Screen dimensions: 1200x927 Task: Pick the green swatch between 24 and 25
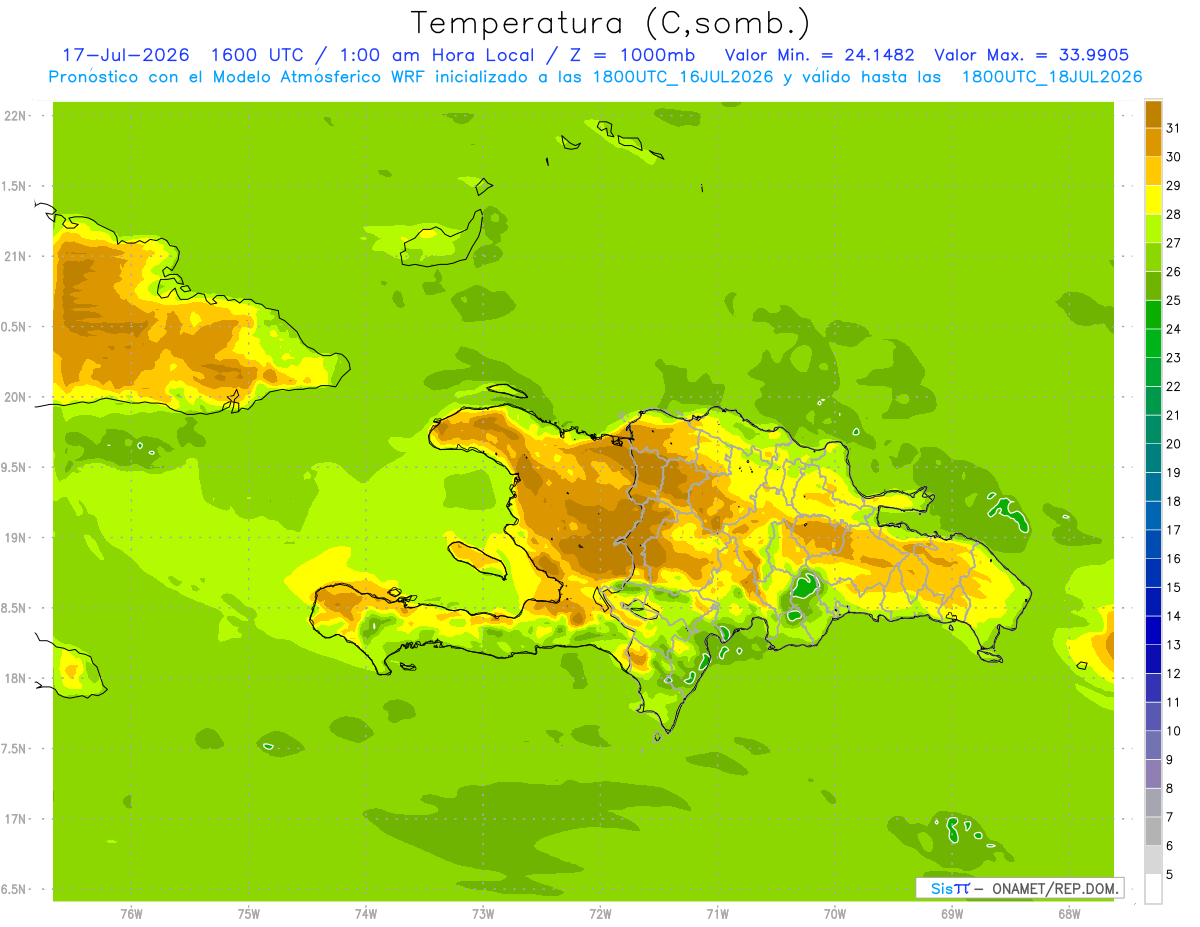coord(1153,315)
